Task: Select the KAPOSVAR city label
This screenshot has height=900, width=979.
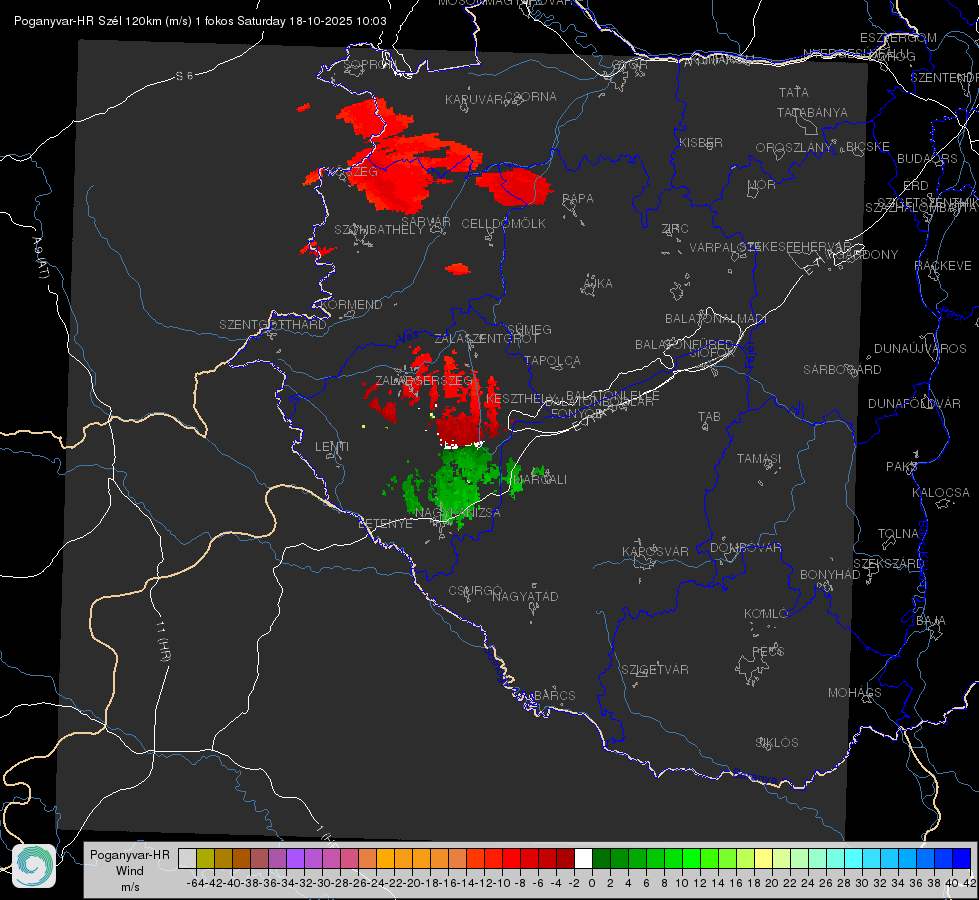Action: (656, 551)
